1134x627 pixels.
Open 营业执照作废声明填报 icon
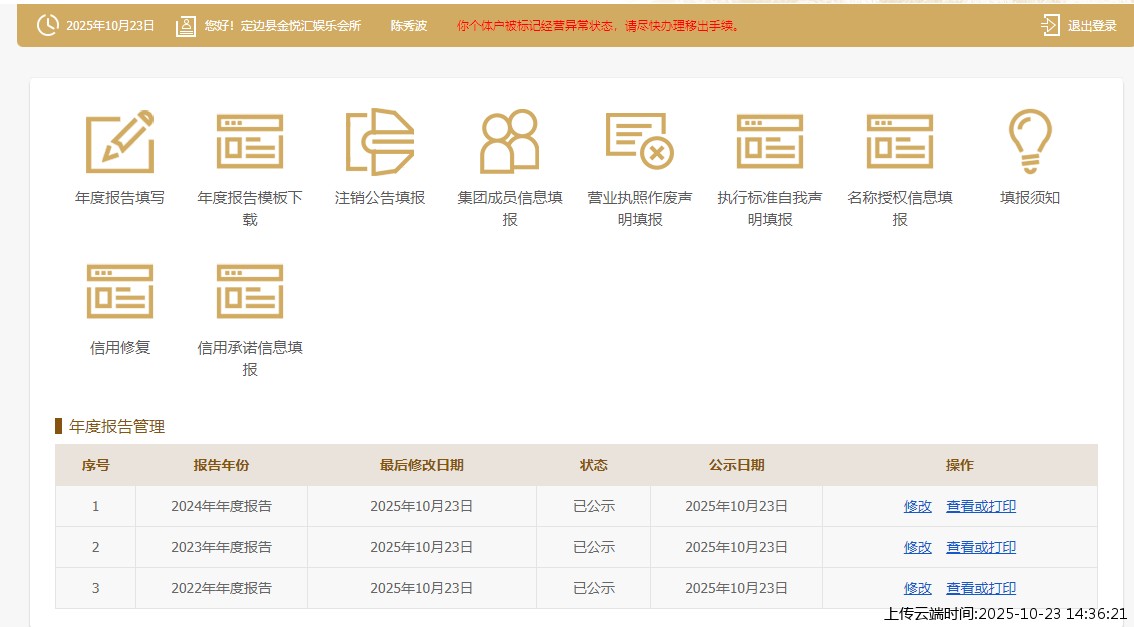[640, 142]
